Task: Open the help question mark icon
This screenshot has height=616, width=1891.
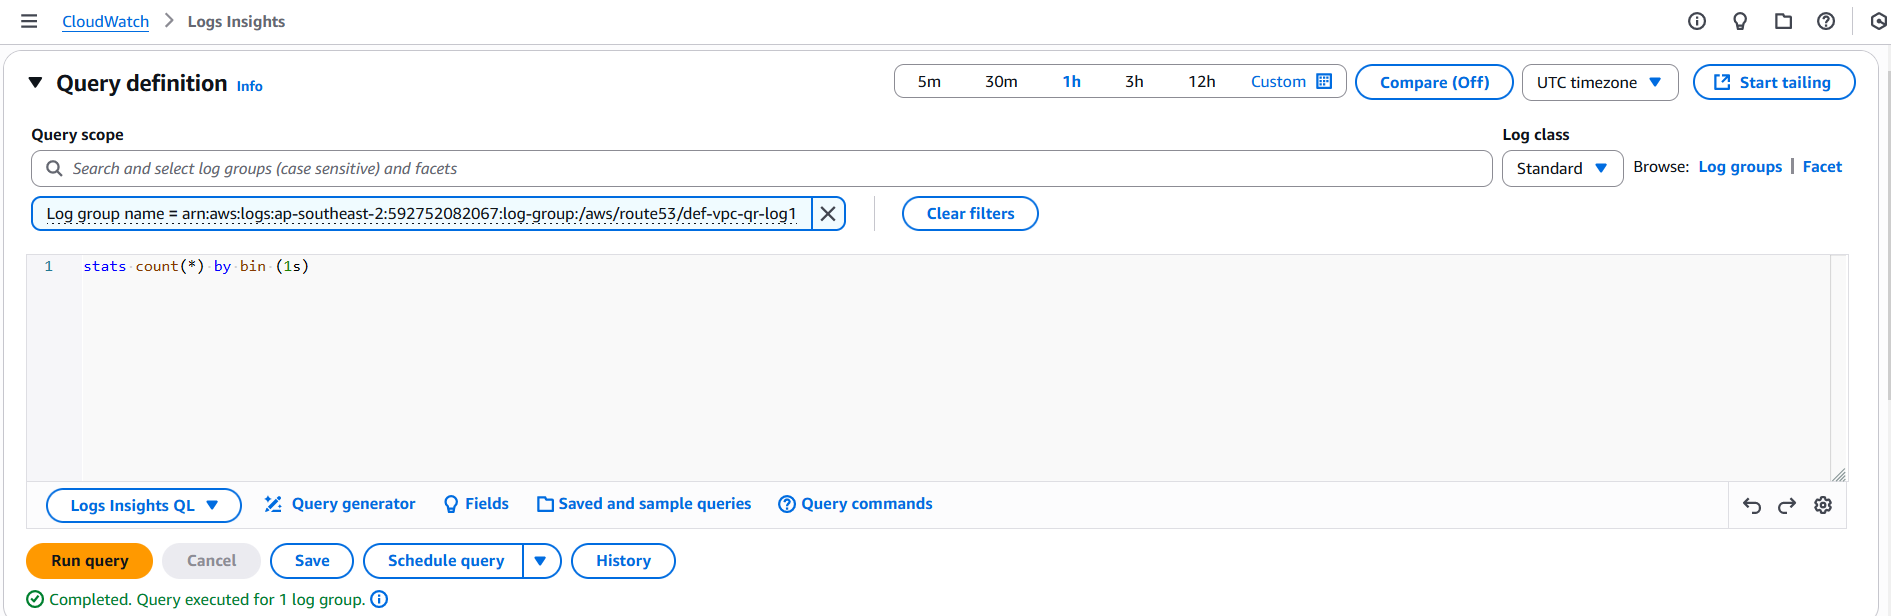Action: [x=1826, y=21]
